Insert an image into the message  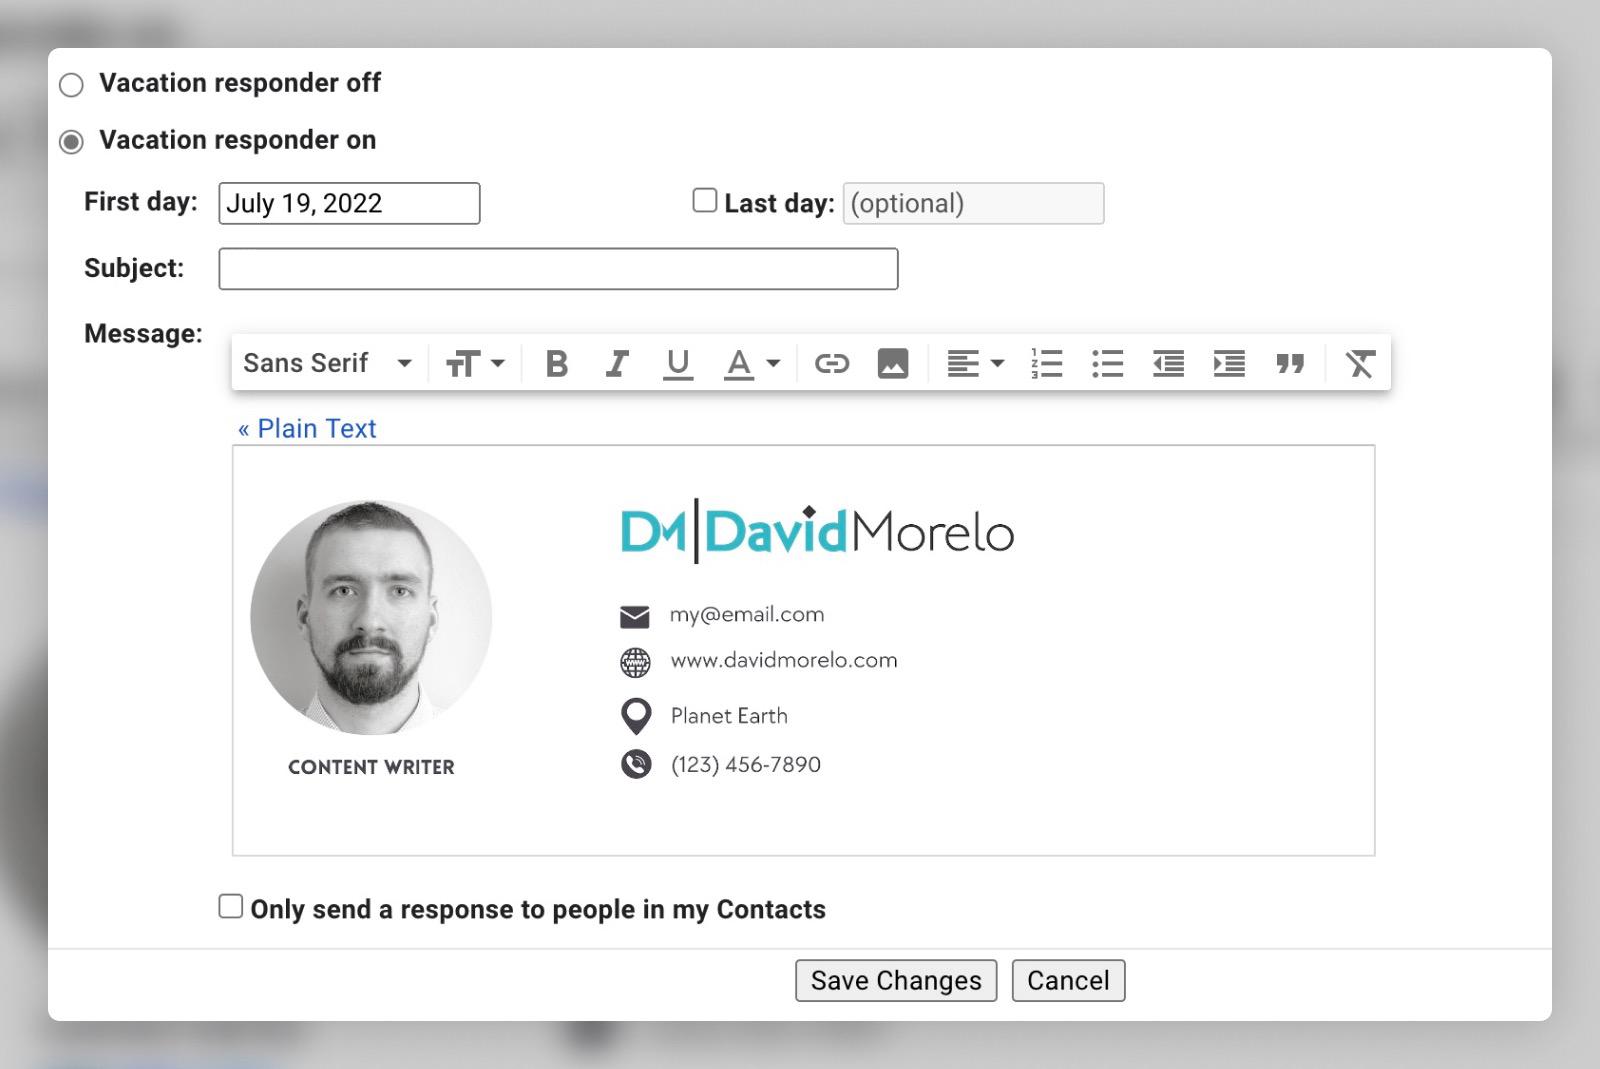tap(893, 363)
